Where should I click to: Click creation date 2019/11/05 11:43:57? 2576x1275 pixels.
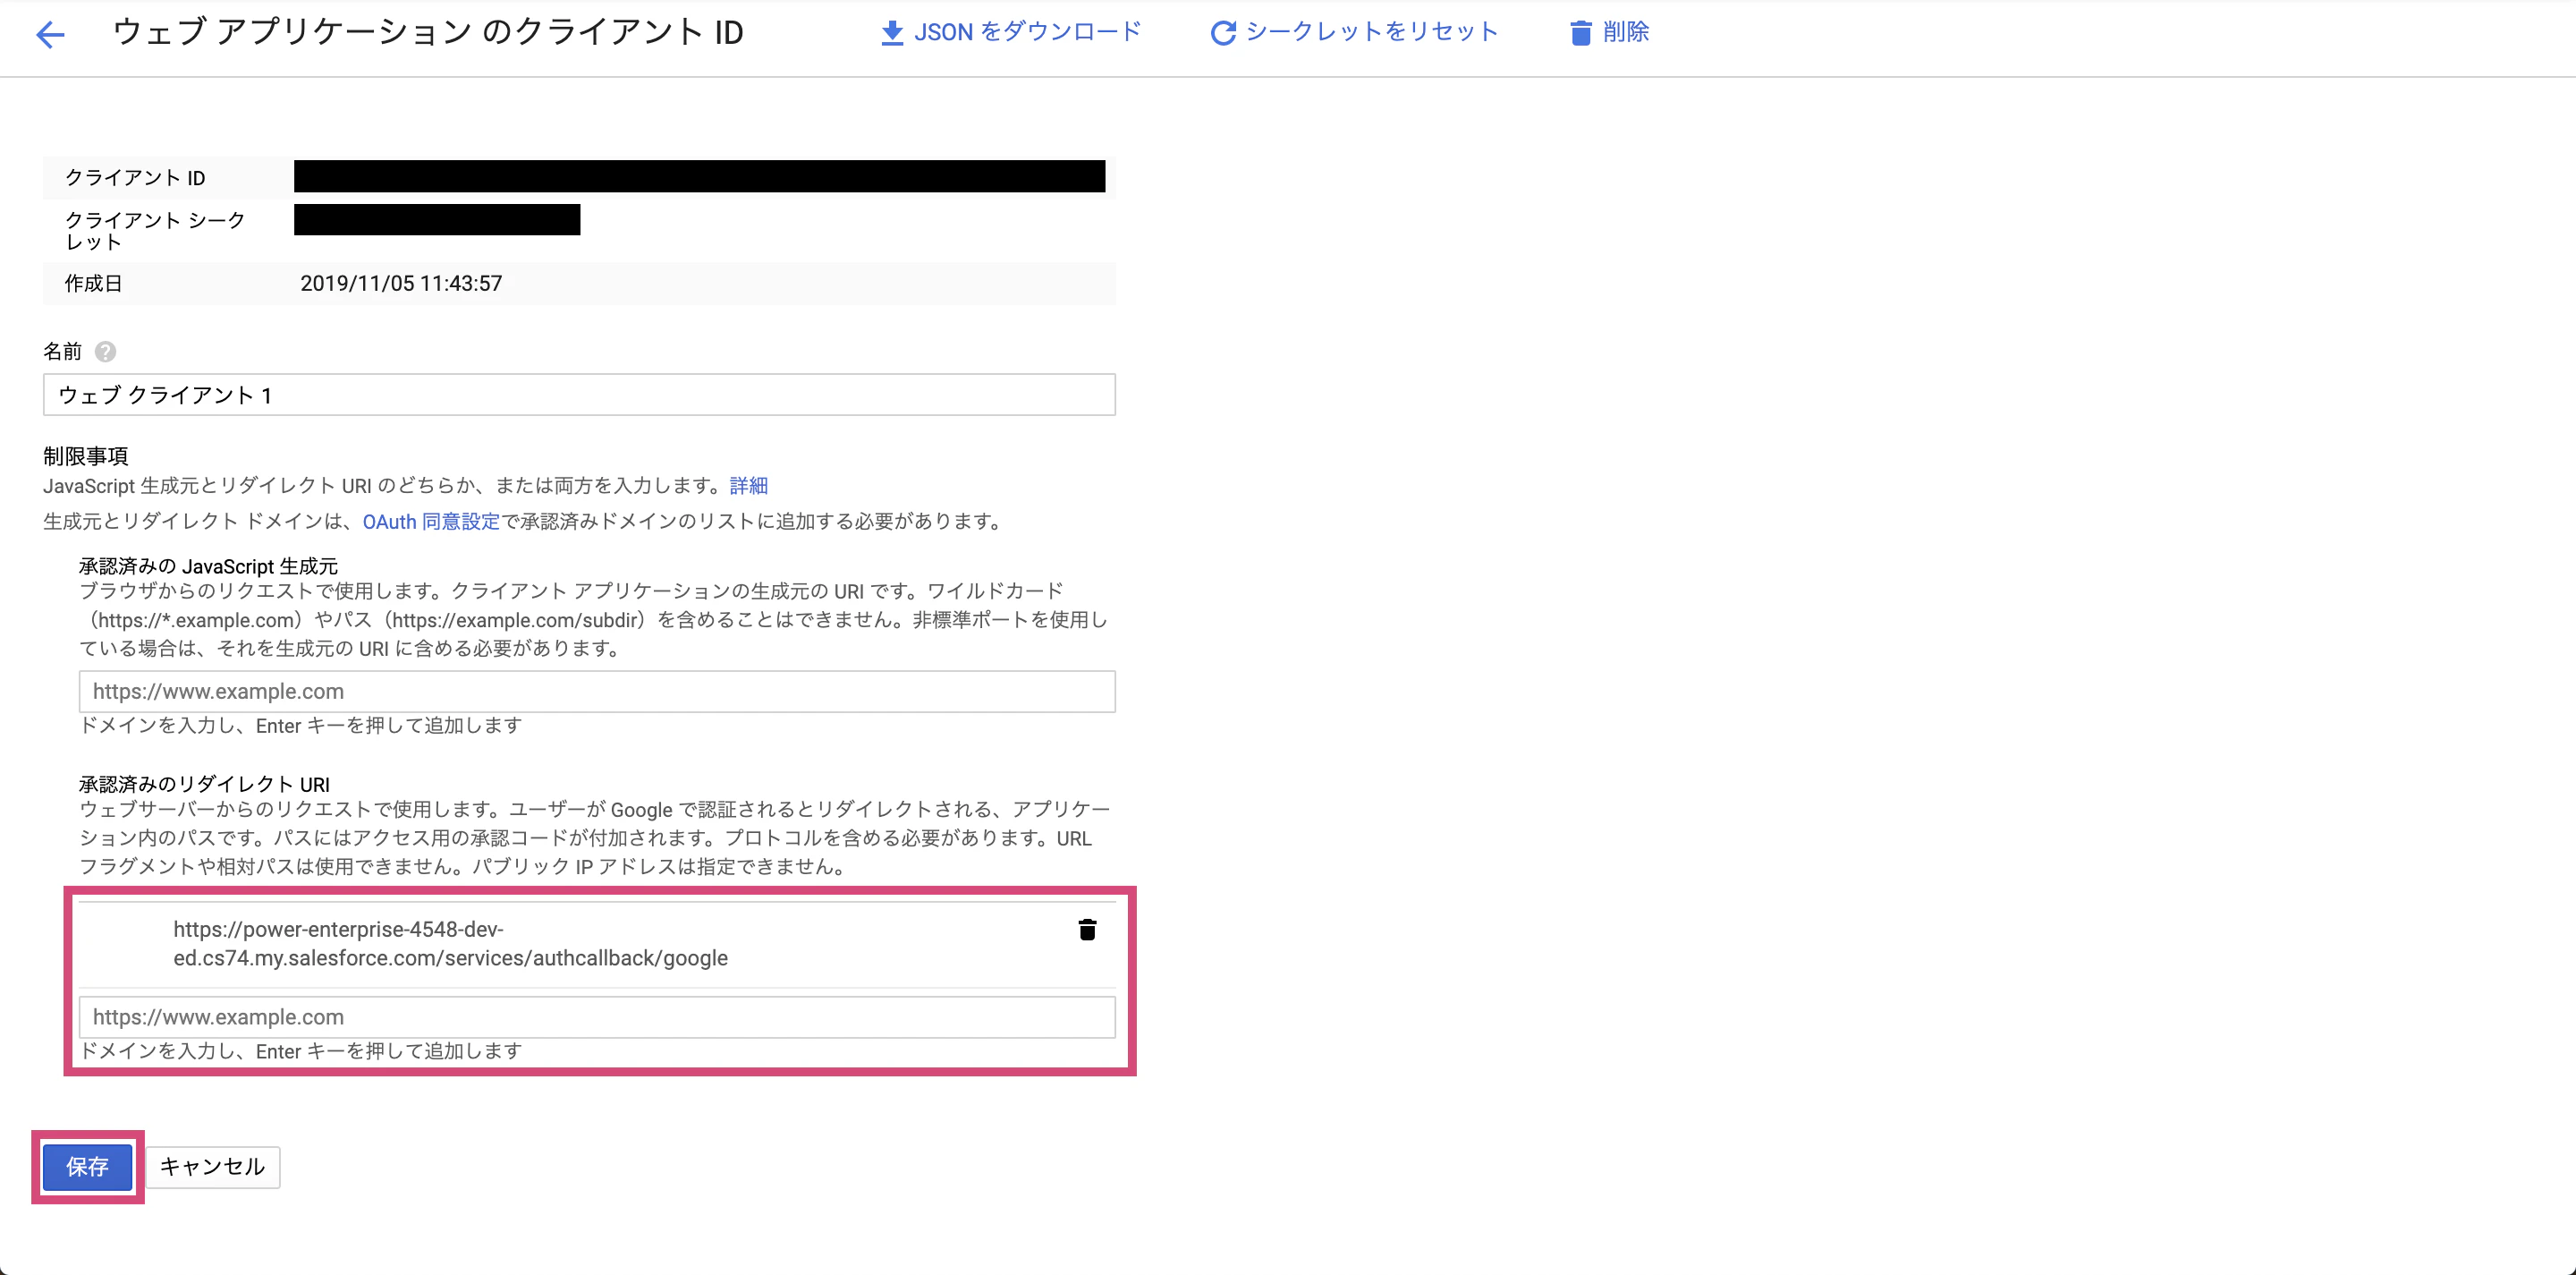point(401,283)
